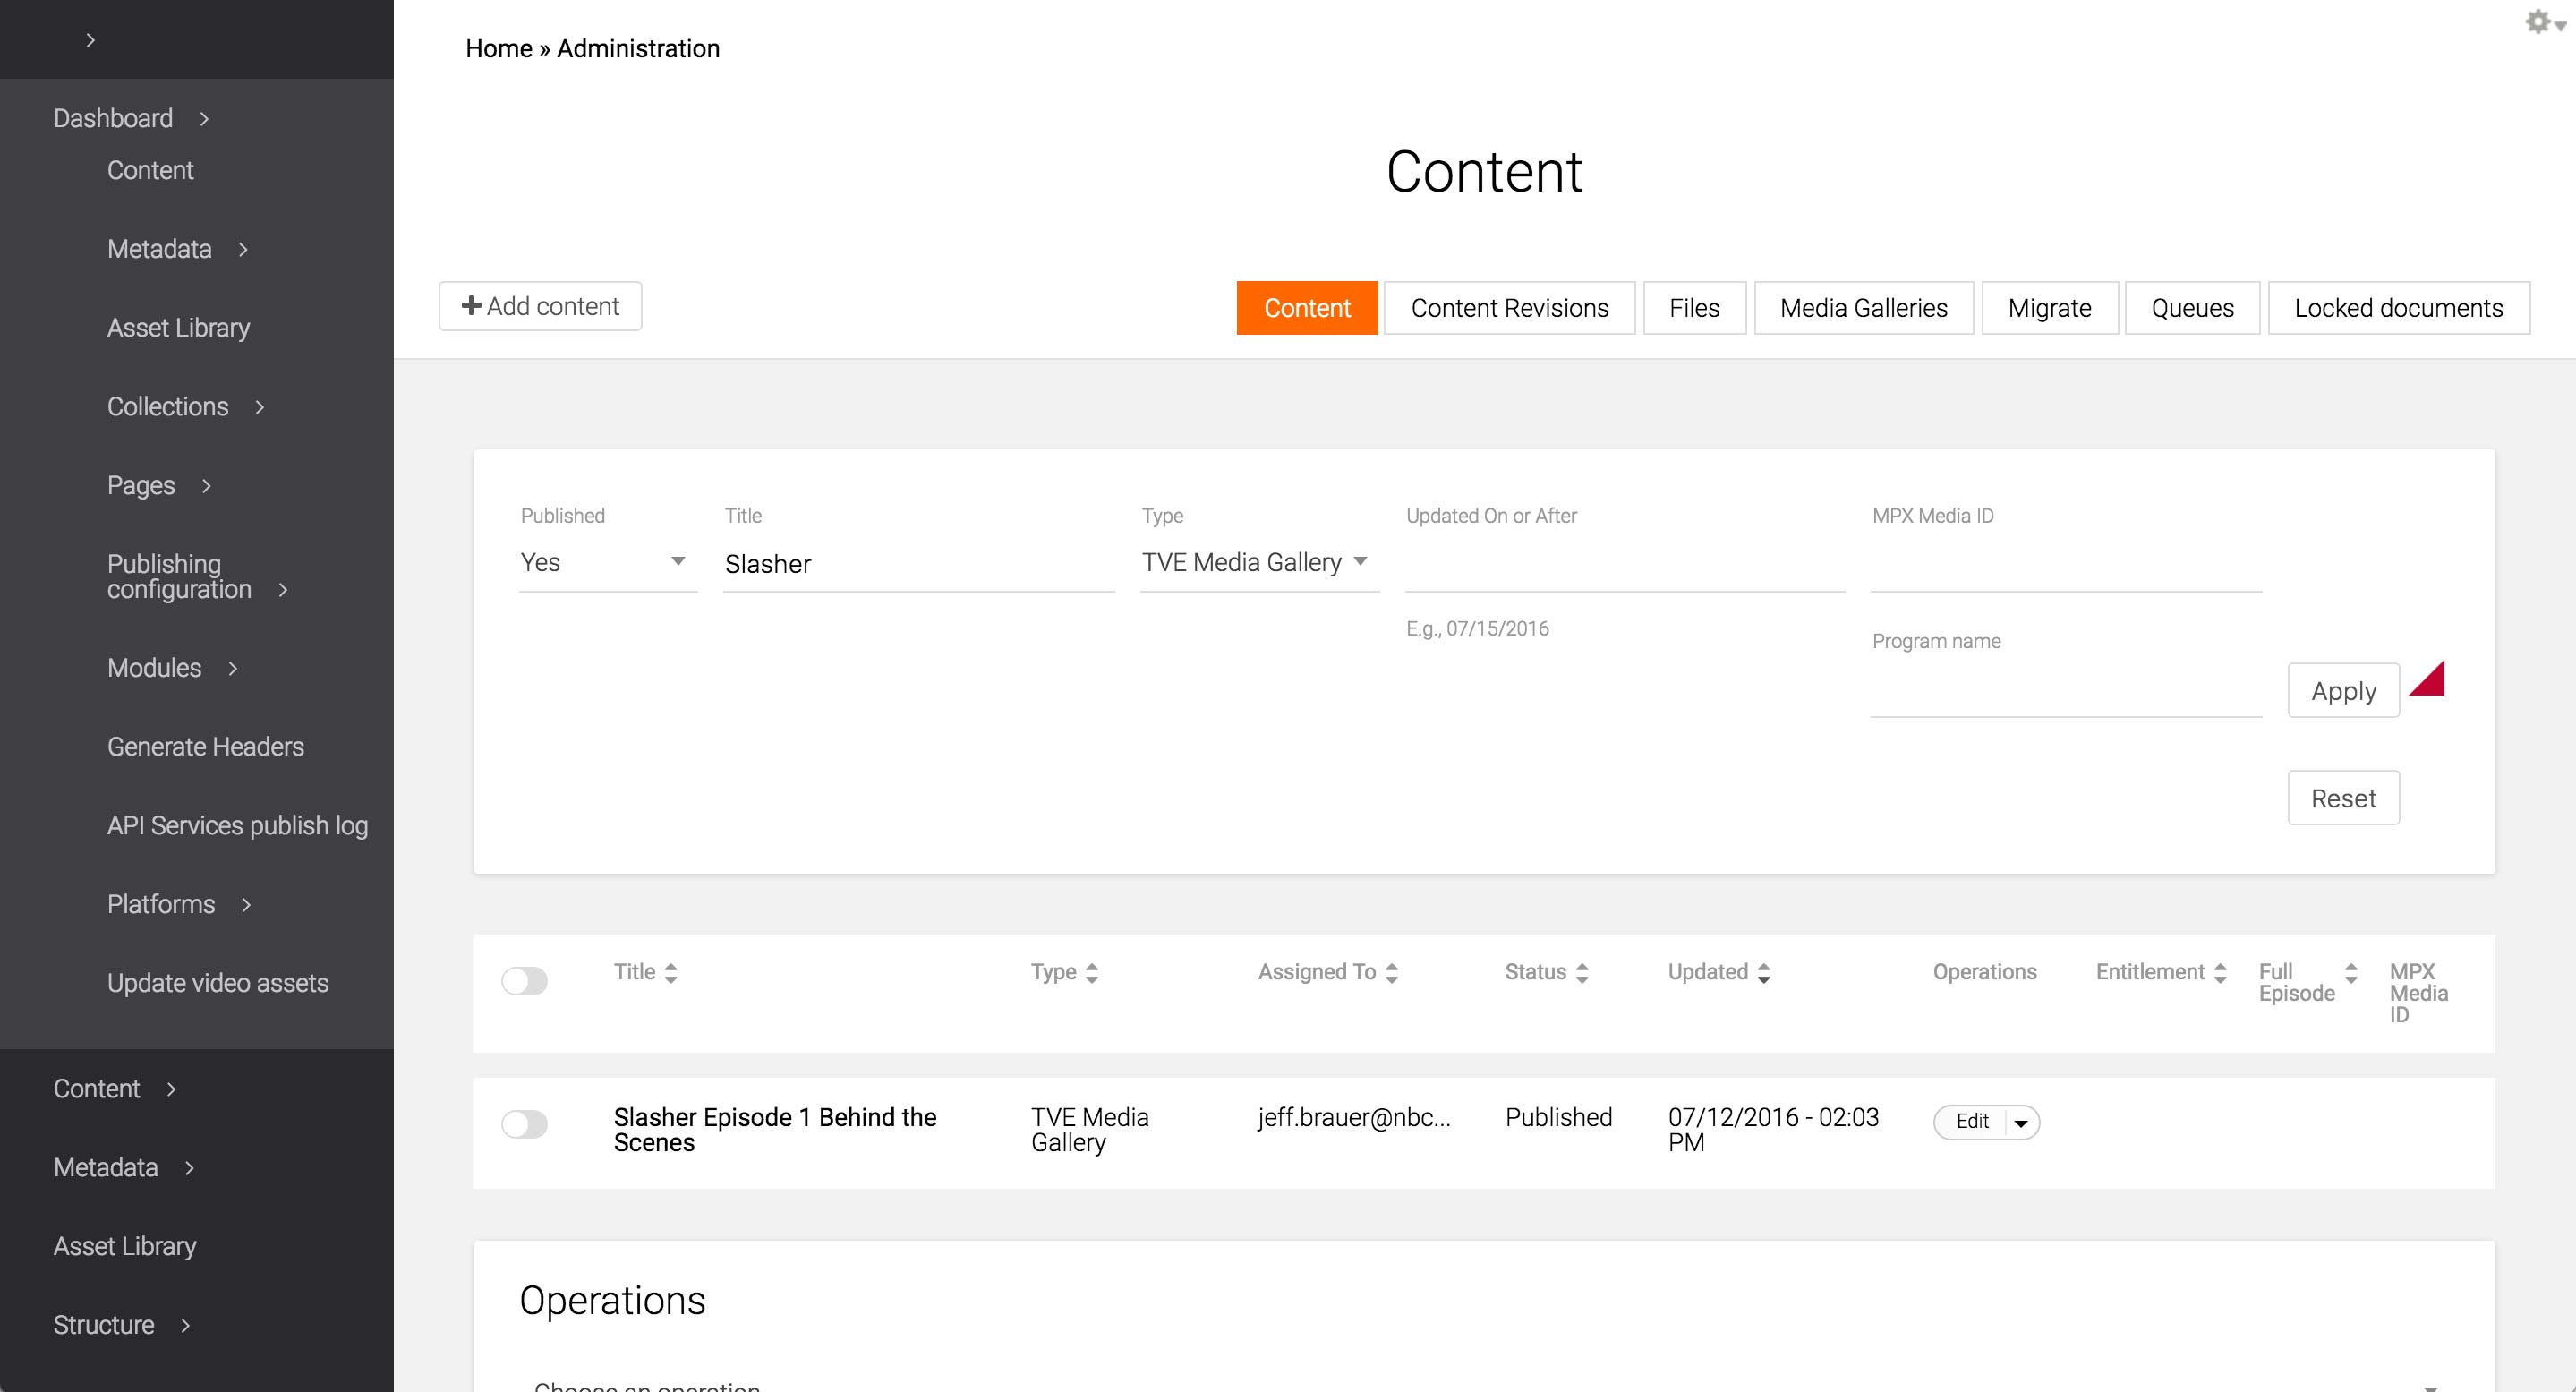2576x1392 pixels.
Task: Click the Entitlement sort arrows
Action: (2220, 973)
